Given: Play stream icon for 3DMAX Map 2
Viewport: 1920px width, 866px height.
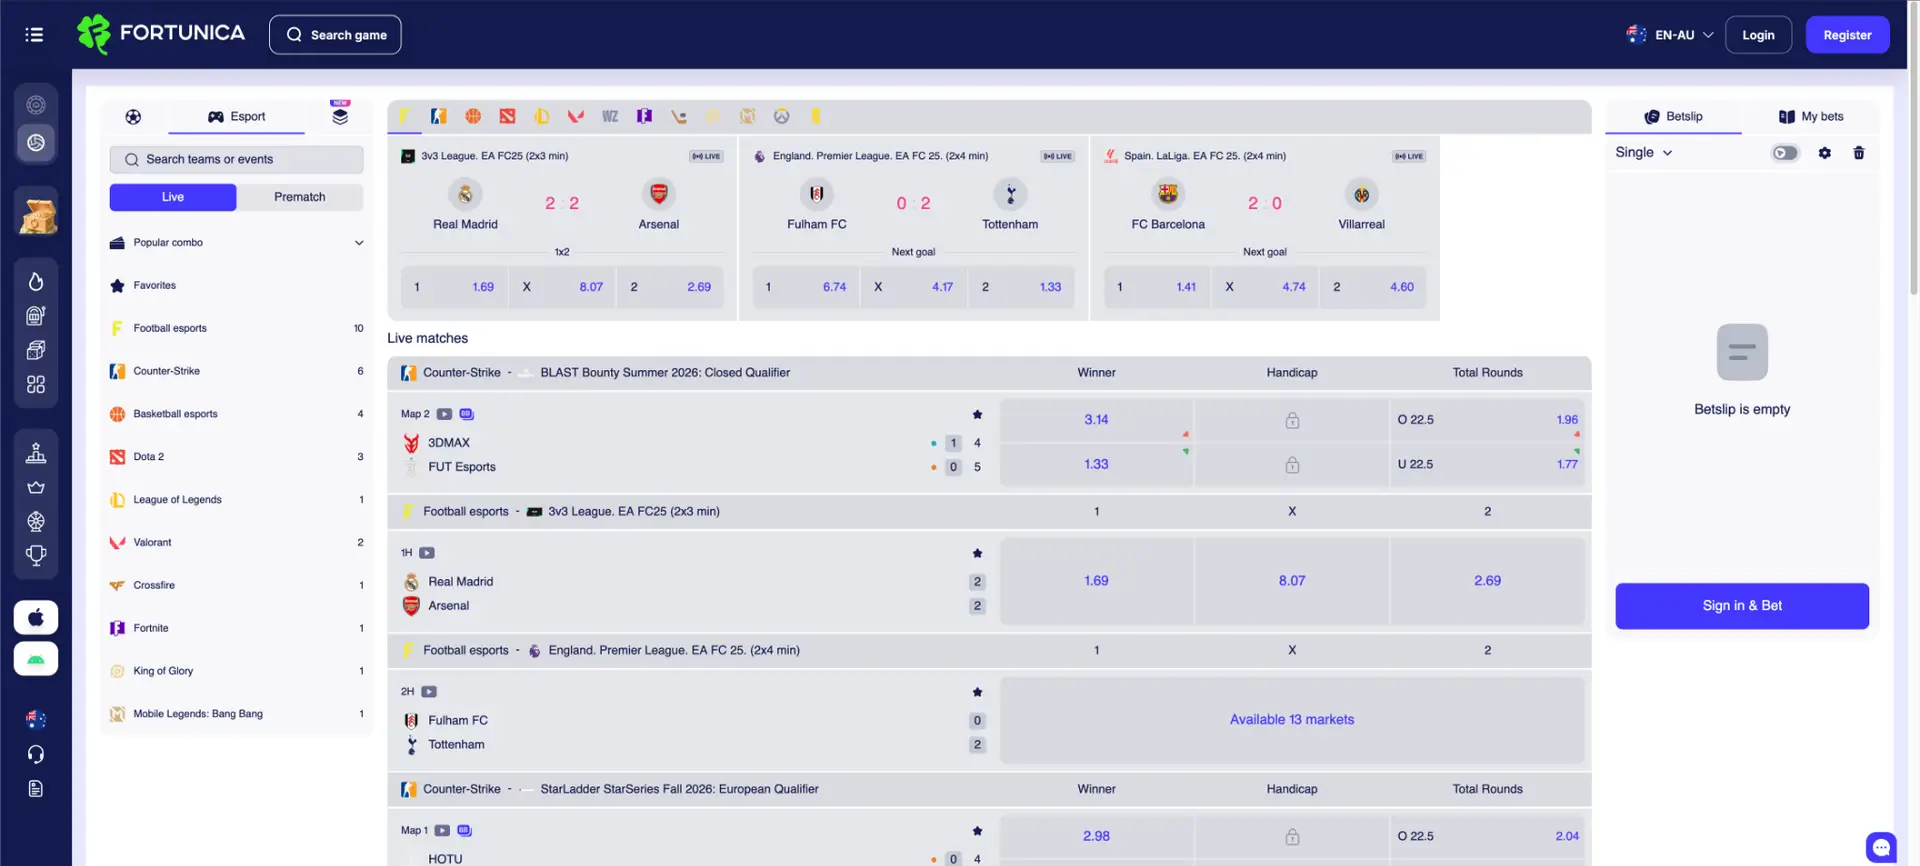Looking at the screenshot, I should (444, 414).
